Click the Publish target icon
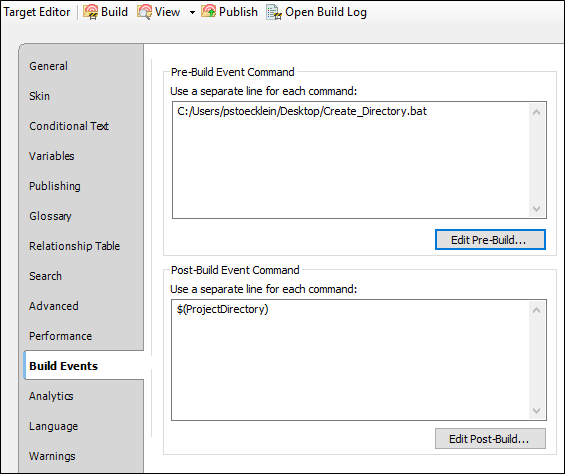The height and width of the screenshot is (474, 565). (208, 12)
